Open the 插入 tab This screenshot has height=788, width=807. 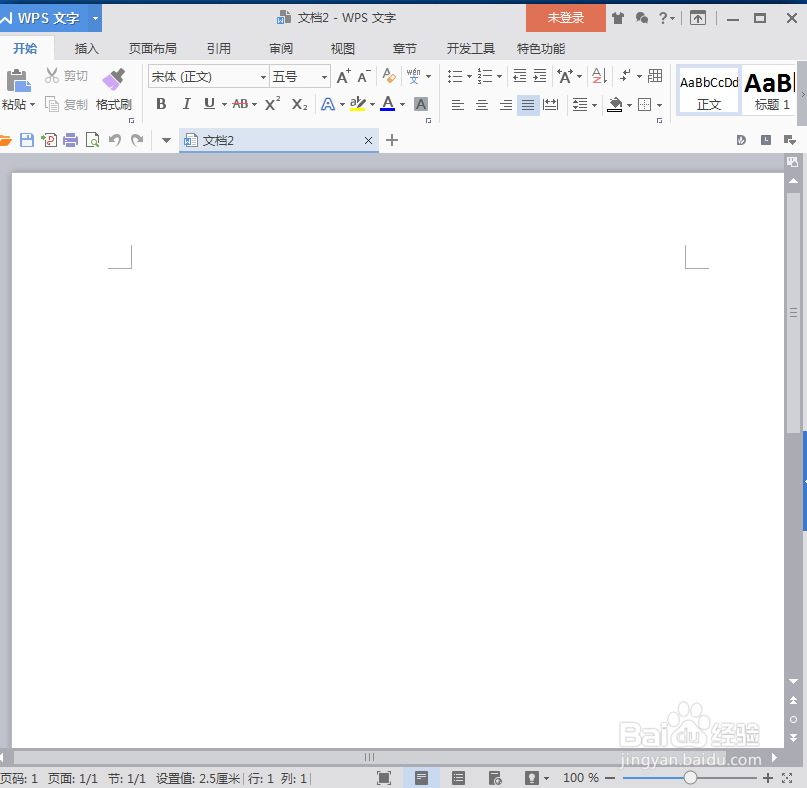(x=86, y=49)
